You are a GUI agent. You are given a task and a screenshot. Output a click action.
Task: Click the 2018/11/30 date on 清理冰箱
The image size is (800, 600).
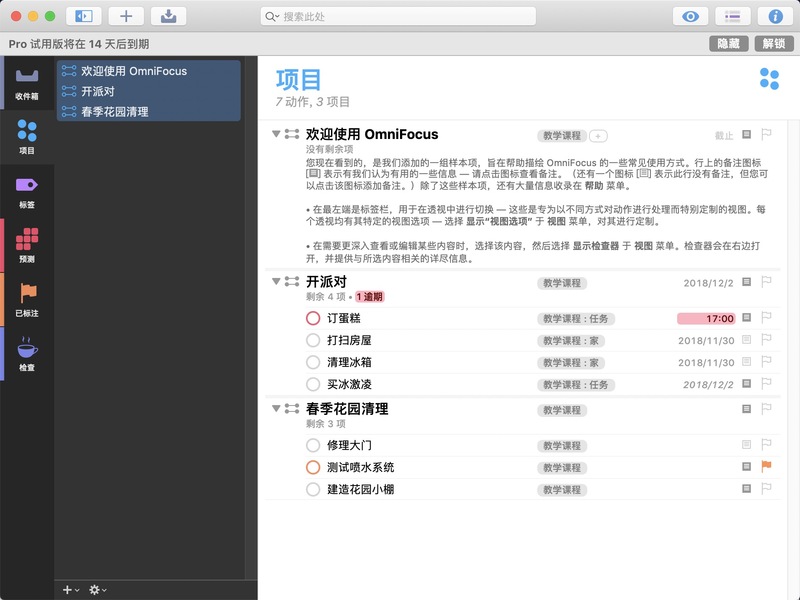pos(706,362)
